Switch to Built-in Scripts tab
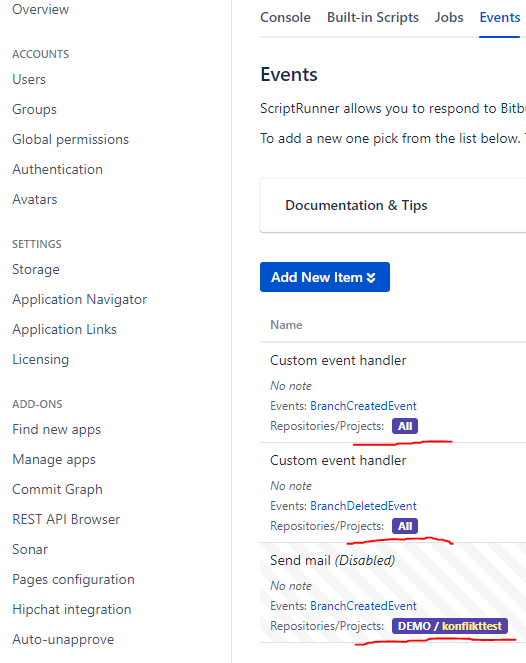Image resolution: width=526 pixels, height=663 pixels. point(373,18)
